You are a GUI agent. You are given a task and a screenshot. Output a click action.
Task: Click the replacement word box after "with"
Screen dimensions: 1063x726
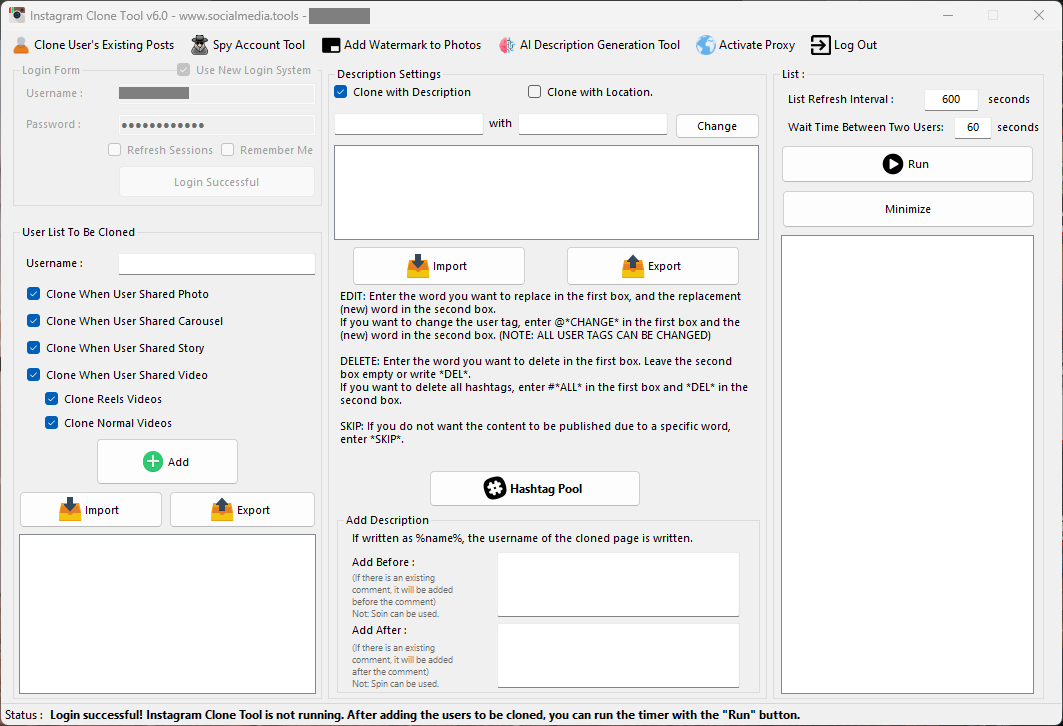[593, 124]
